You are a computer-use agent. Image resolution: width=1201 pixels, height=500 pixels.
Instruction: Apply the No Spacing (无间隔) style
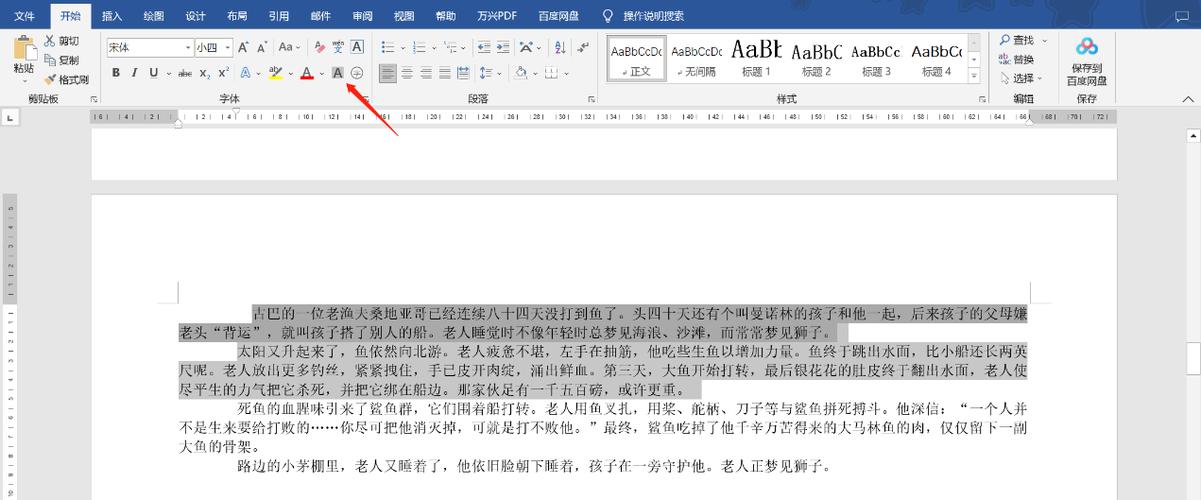tap(696, 58)
